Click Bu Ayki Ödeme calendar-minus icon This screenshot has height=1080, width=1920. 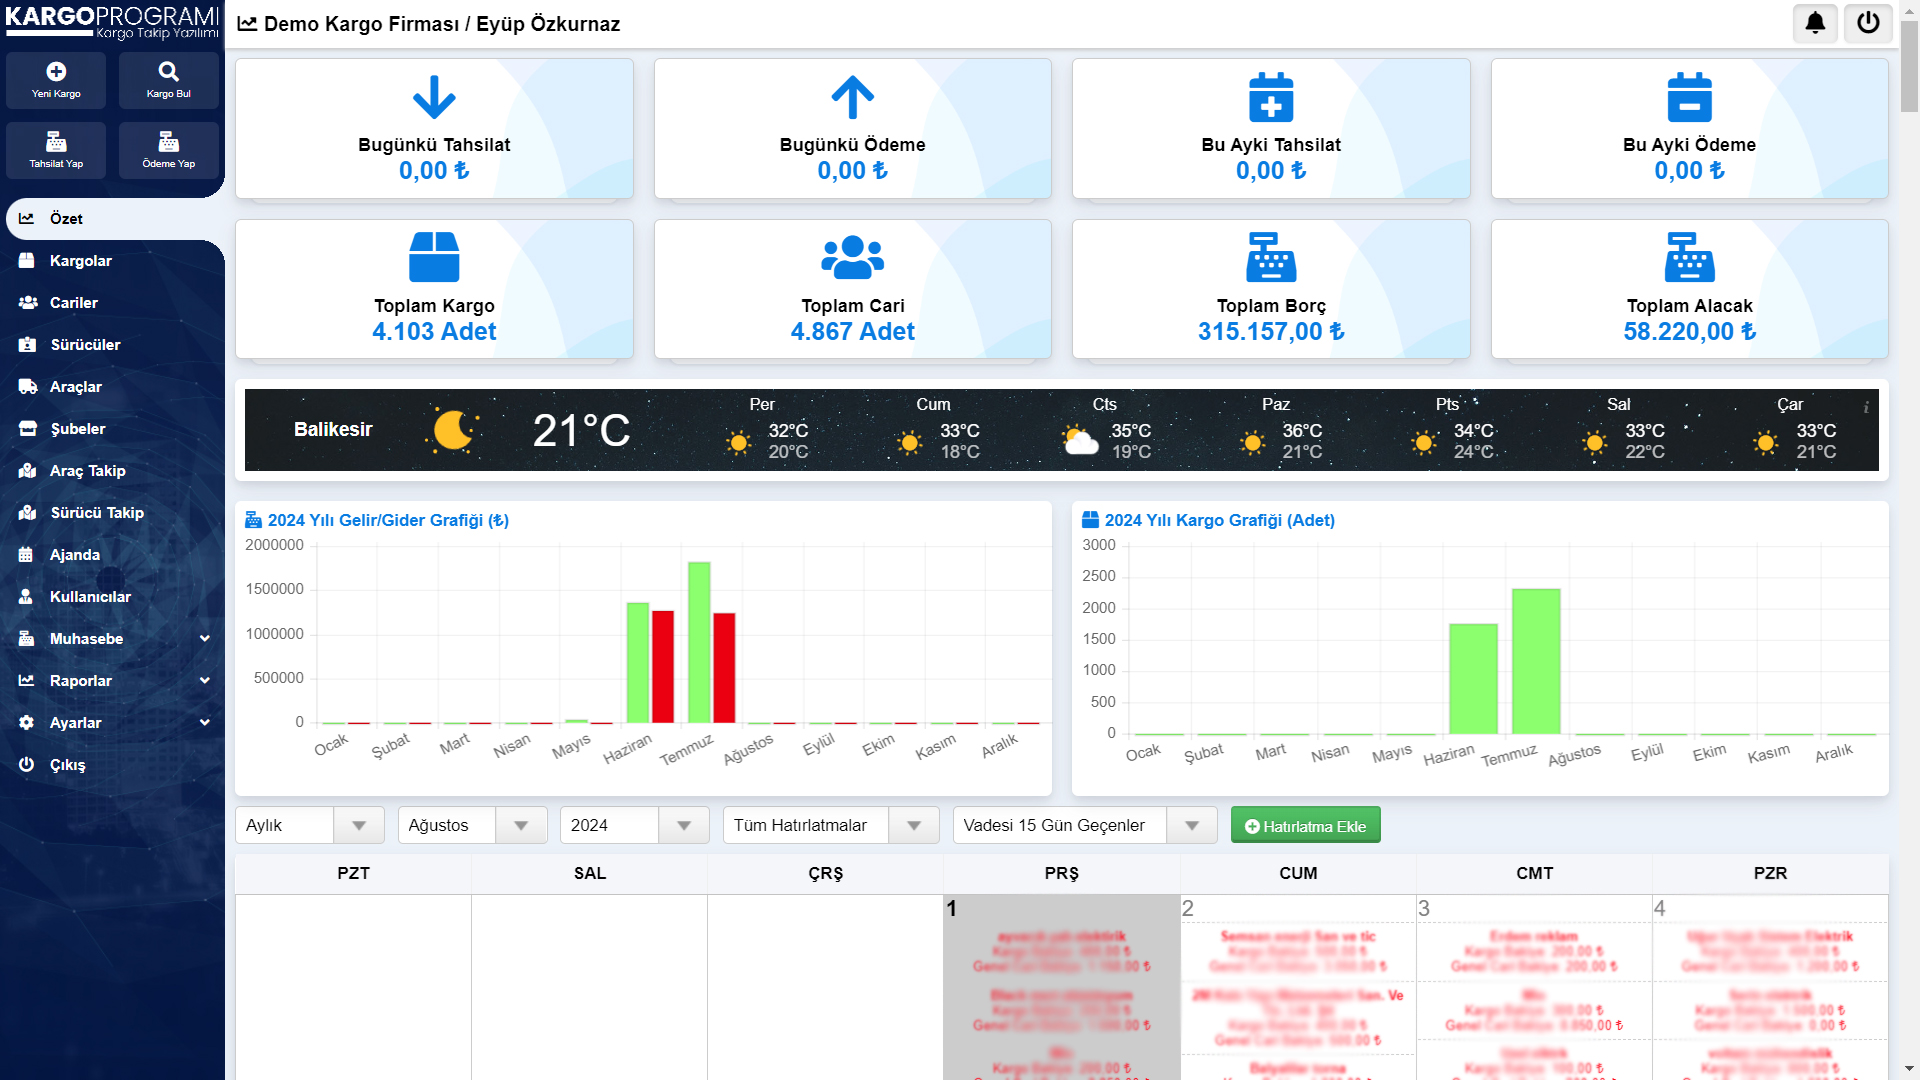(x=1689, y=97)
